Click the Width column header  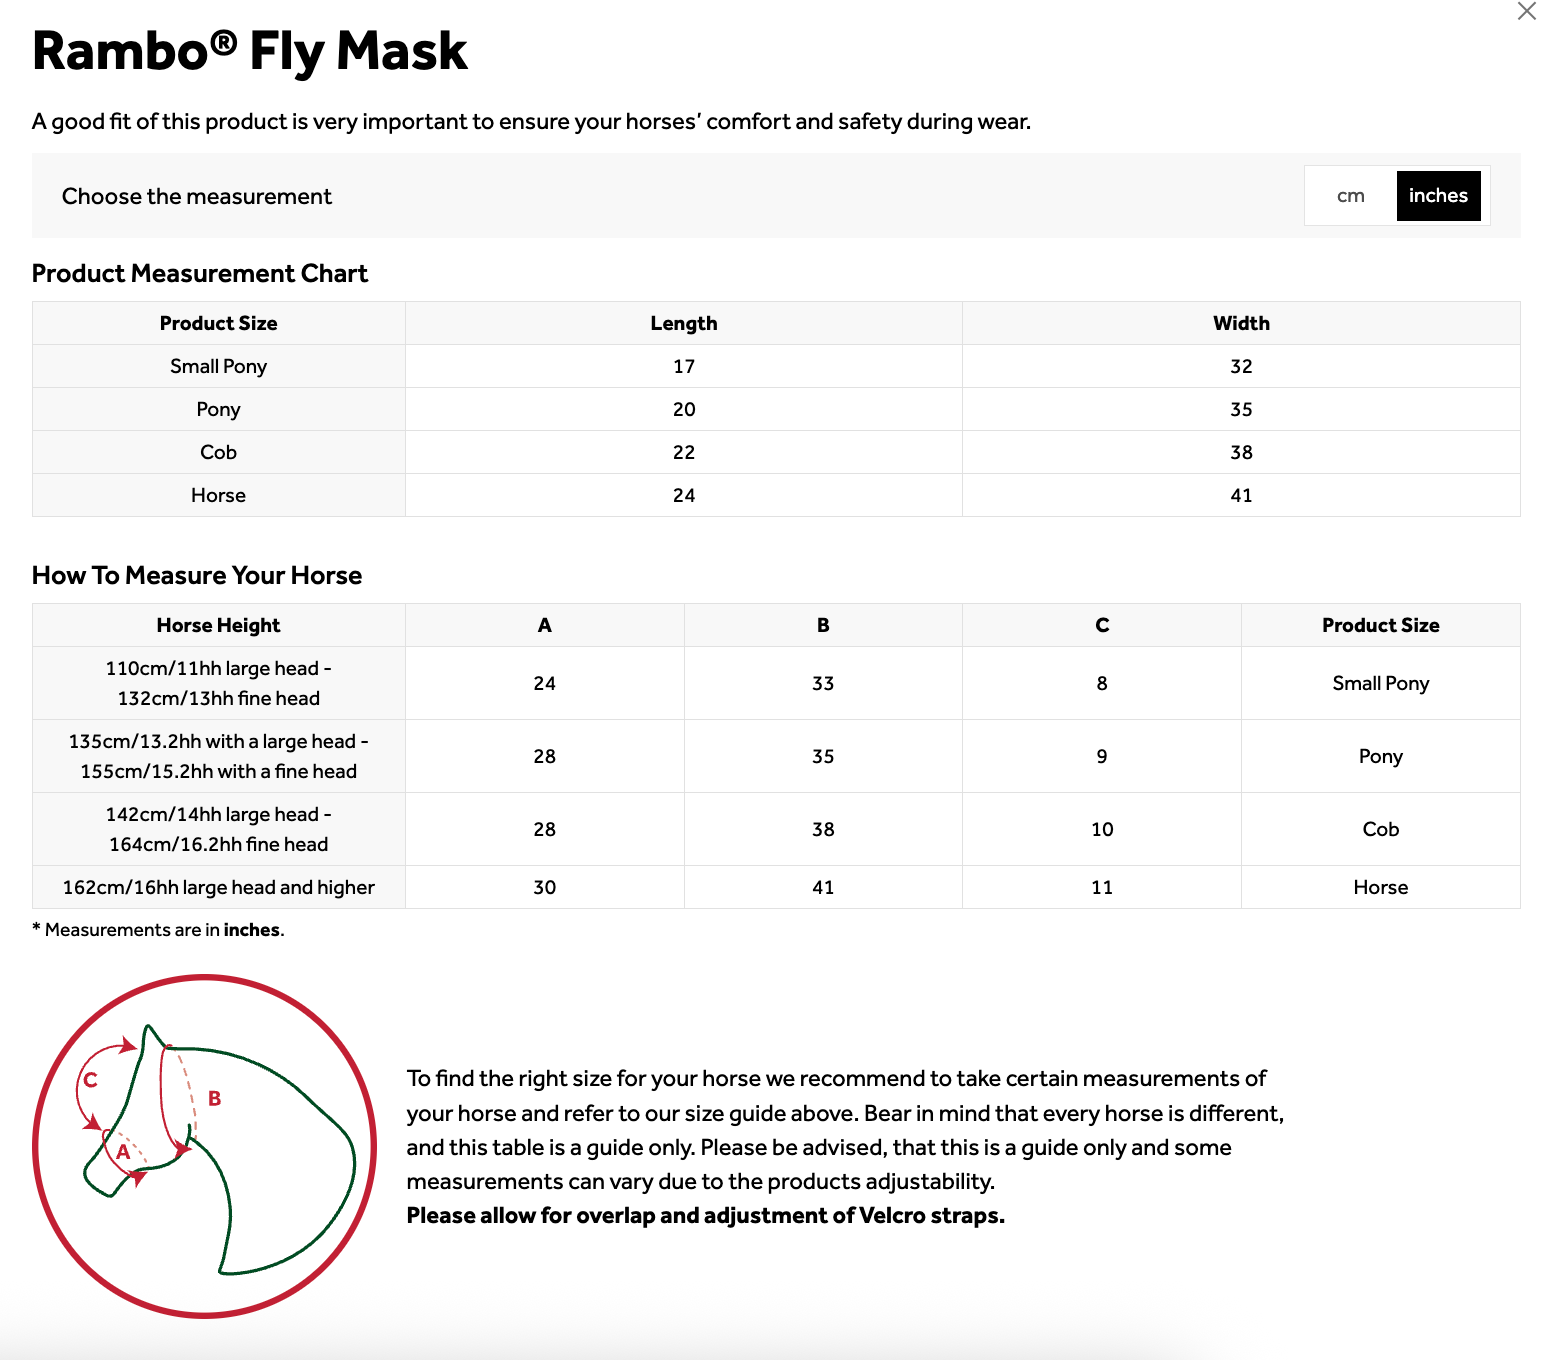click(x=1240, y=323)
